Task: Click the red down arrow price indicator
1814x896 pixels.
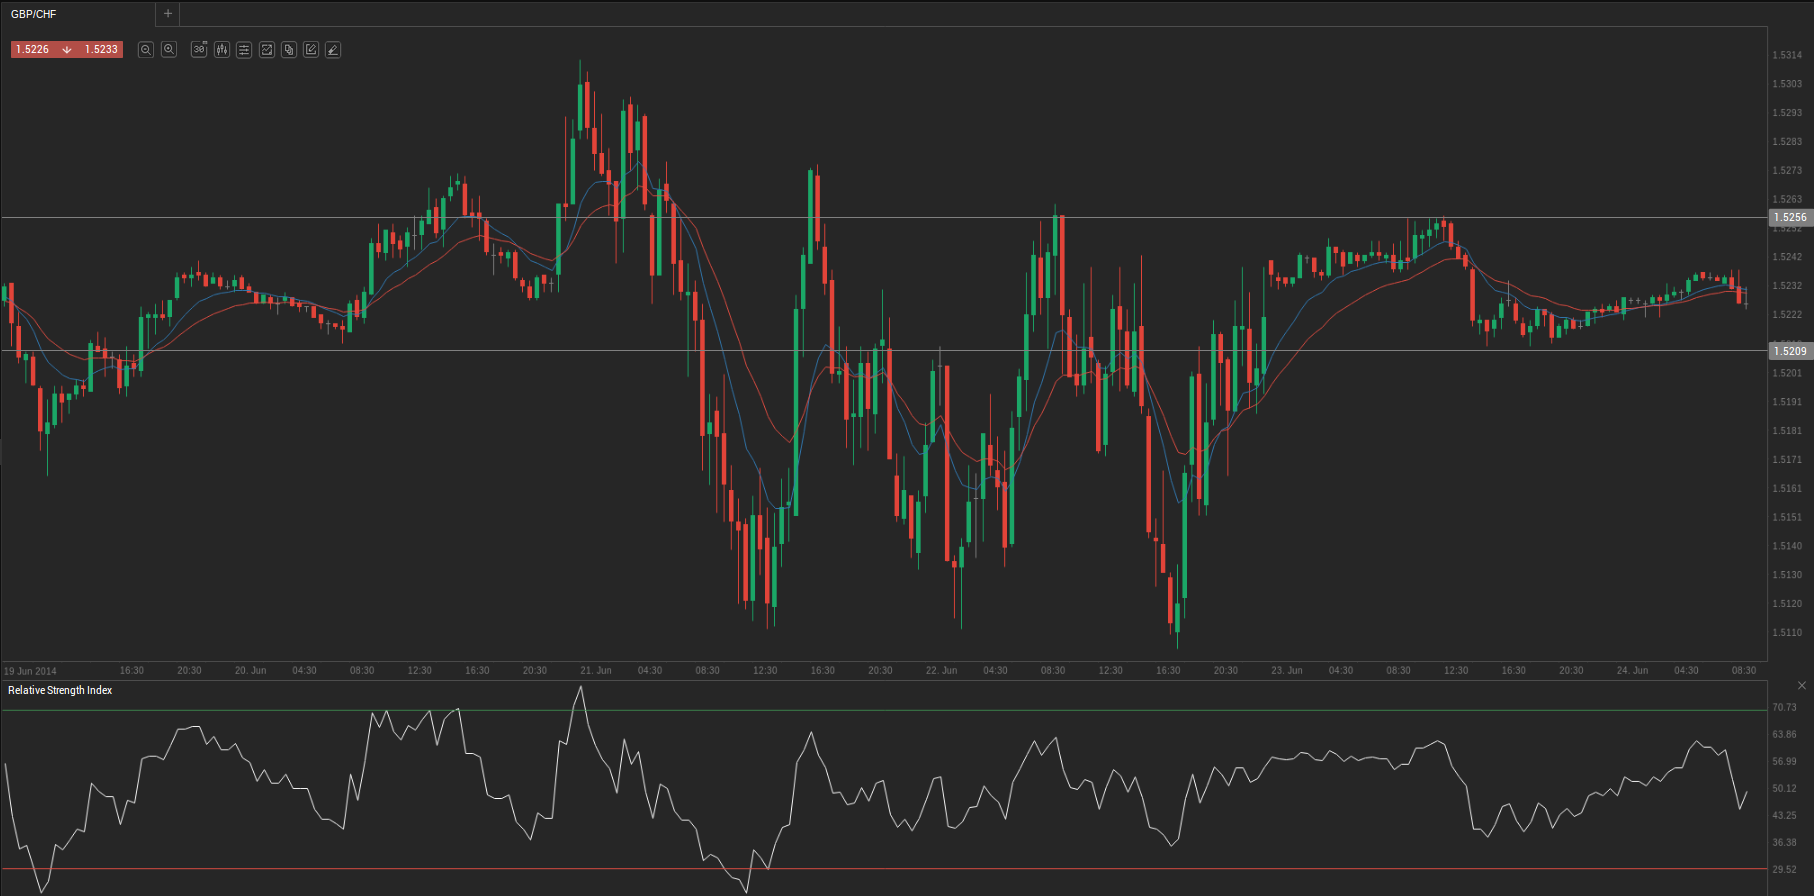Action: (x=67, y=50)
